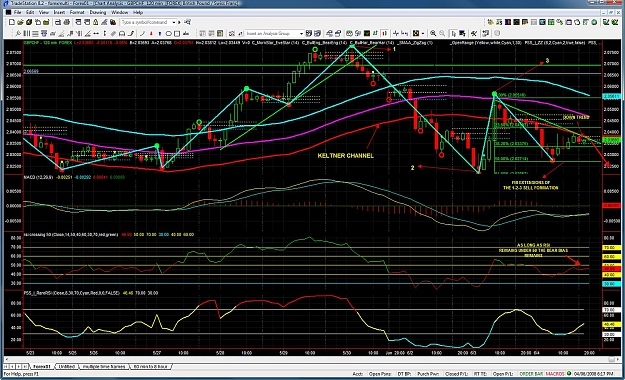The height and width of the screenshot is (380, 625).
Task: Open the Drawing menu
Action: [98, 12]
